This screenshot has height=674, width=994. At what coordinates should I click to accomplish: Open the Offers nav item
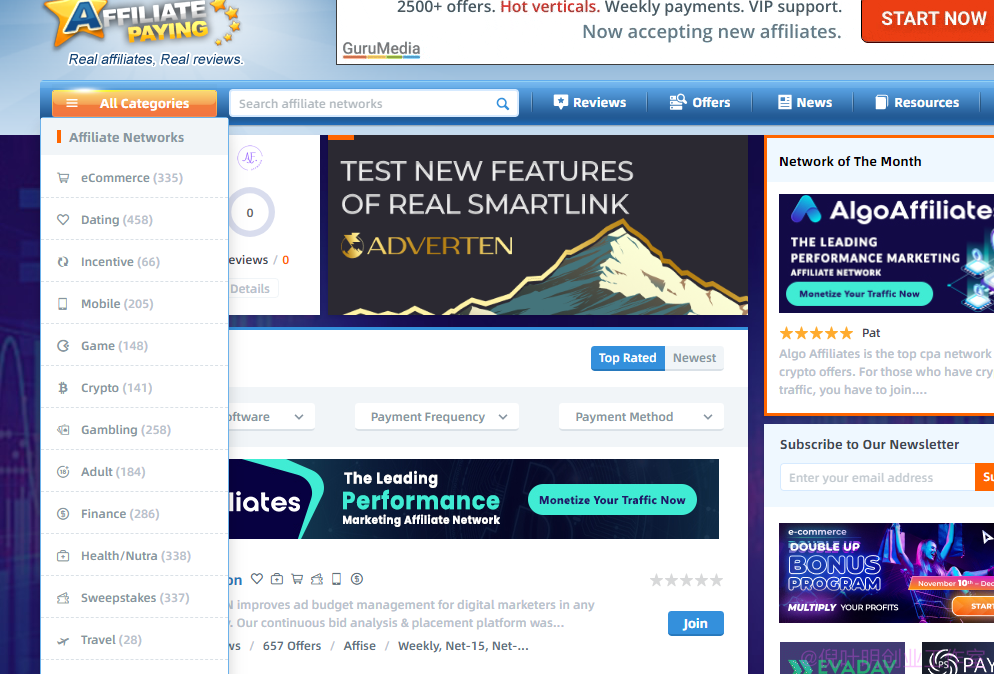point(700,103)
